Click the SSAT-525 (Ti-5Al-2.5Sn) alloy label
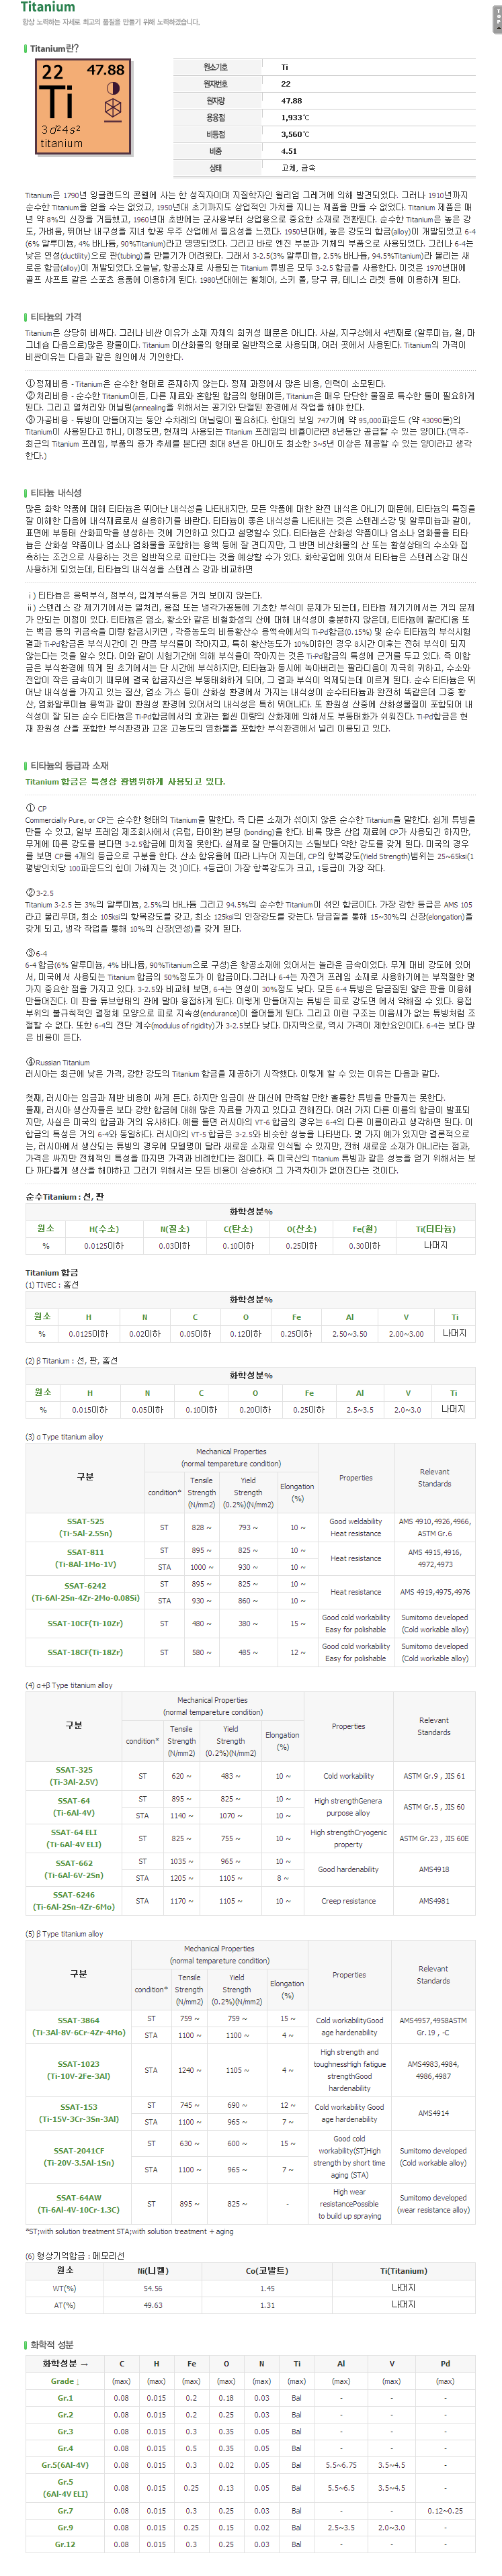Viewport: 502px width, 2576px height. [x=85, y=1527]
